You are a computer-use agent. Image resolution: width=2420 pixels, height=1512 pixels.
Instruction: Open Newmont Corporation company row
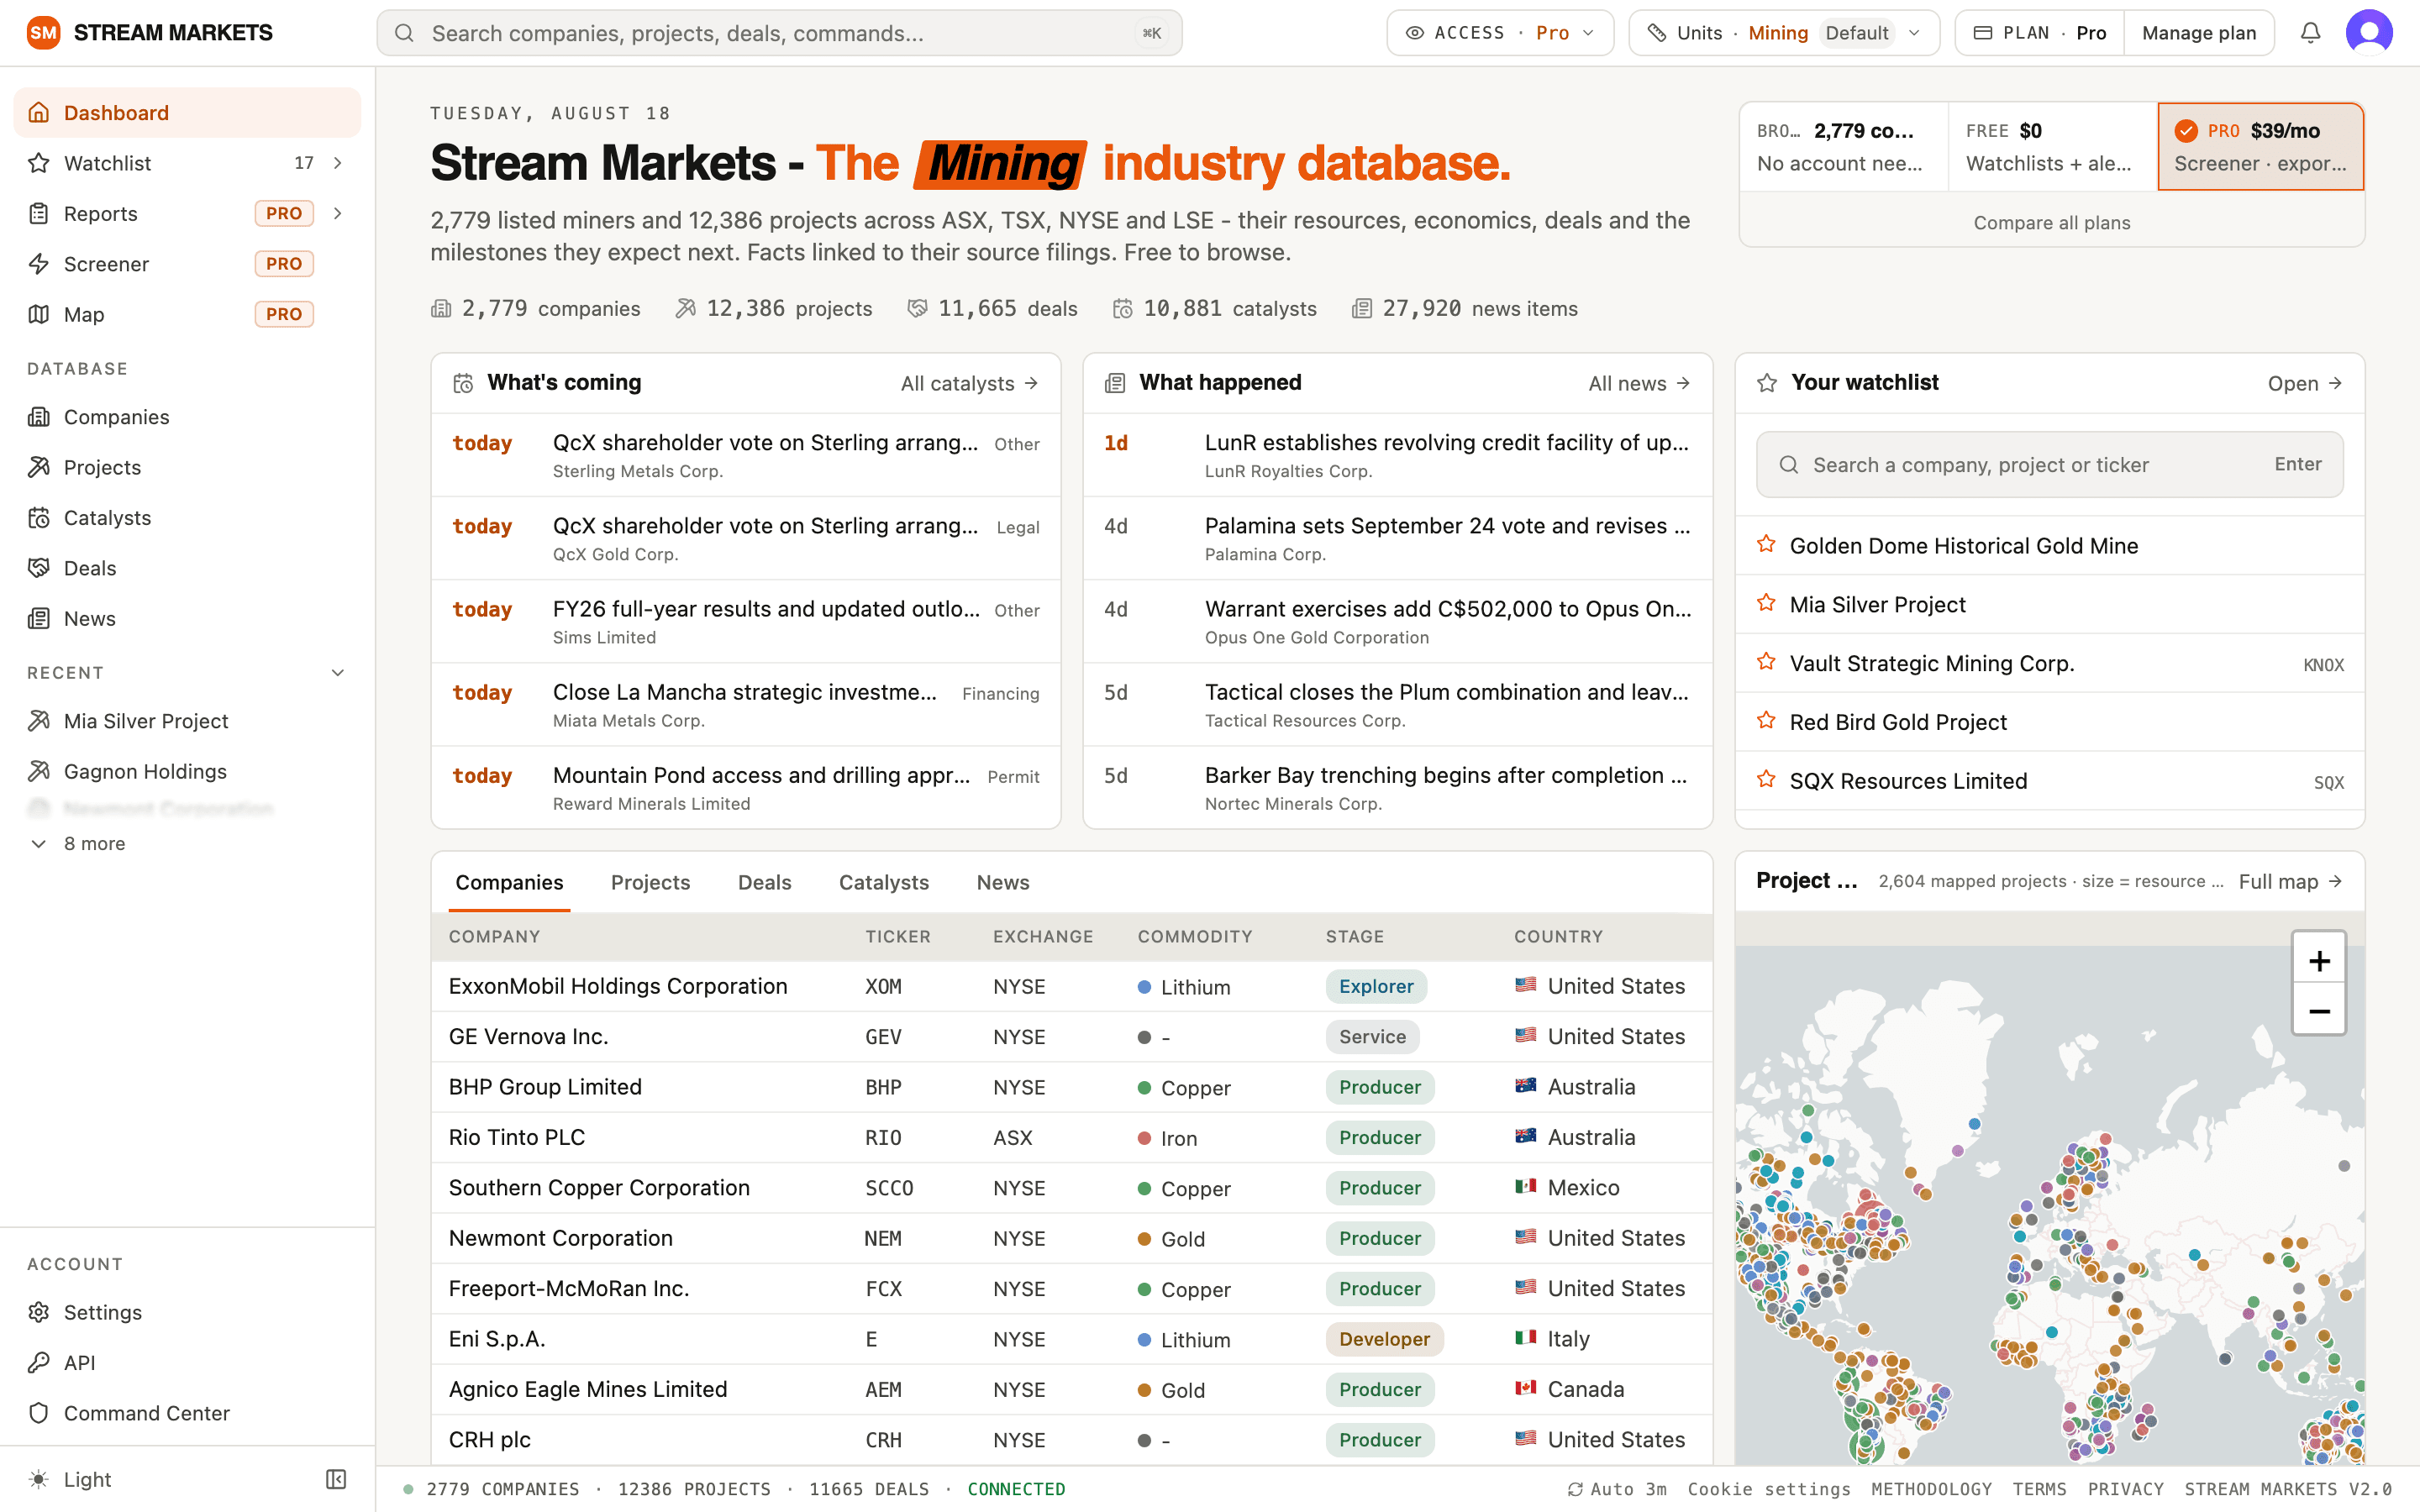(1071, 1238)
